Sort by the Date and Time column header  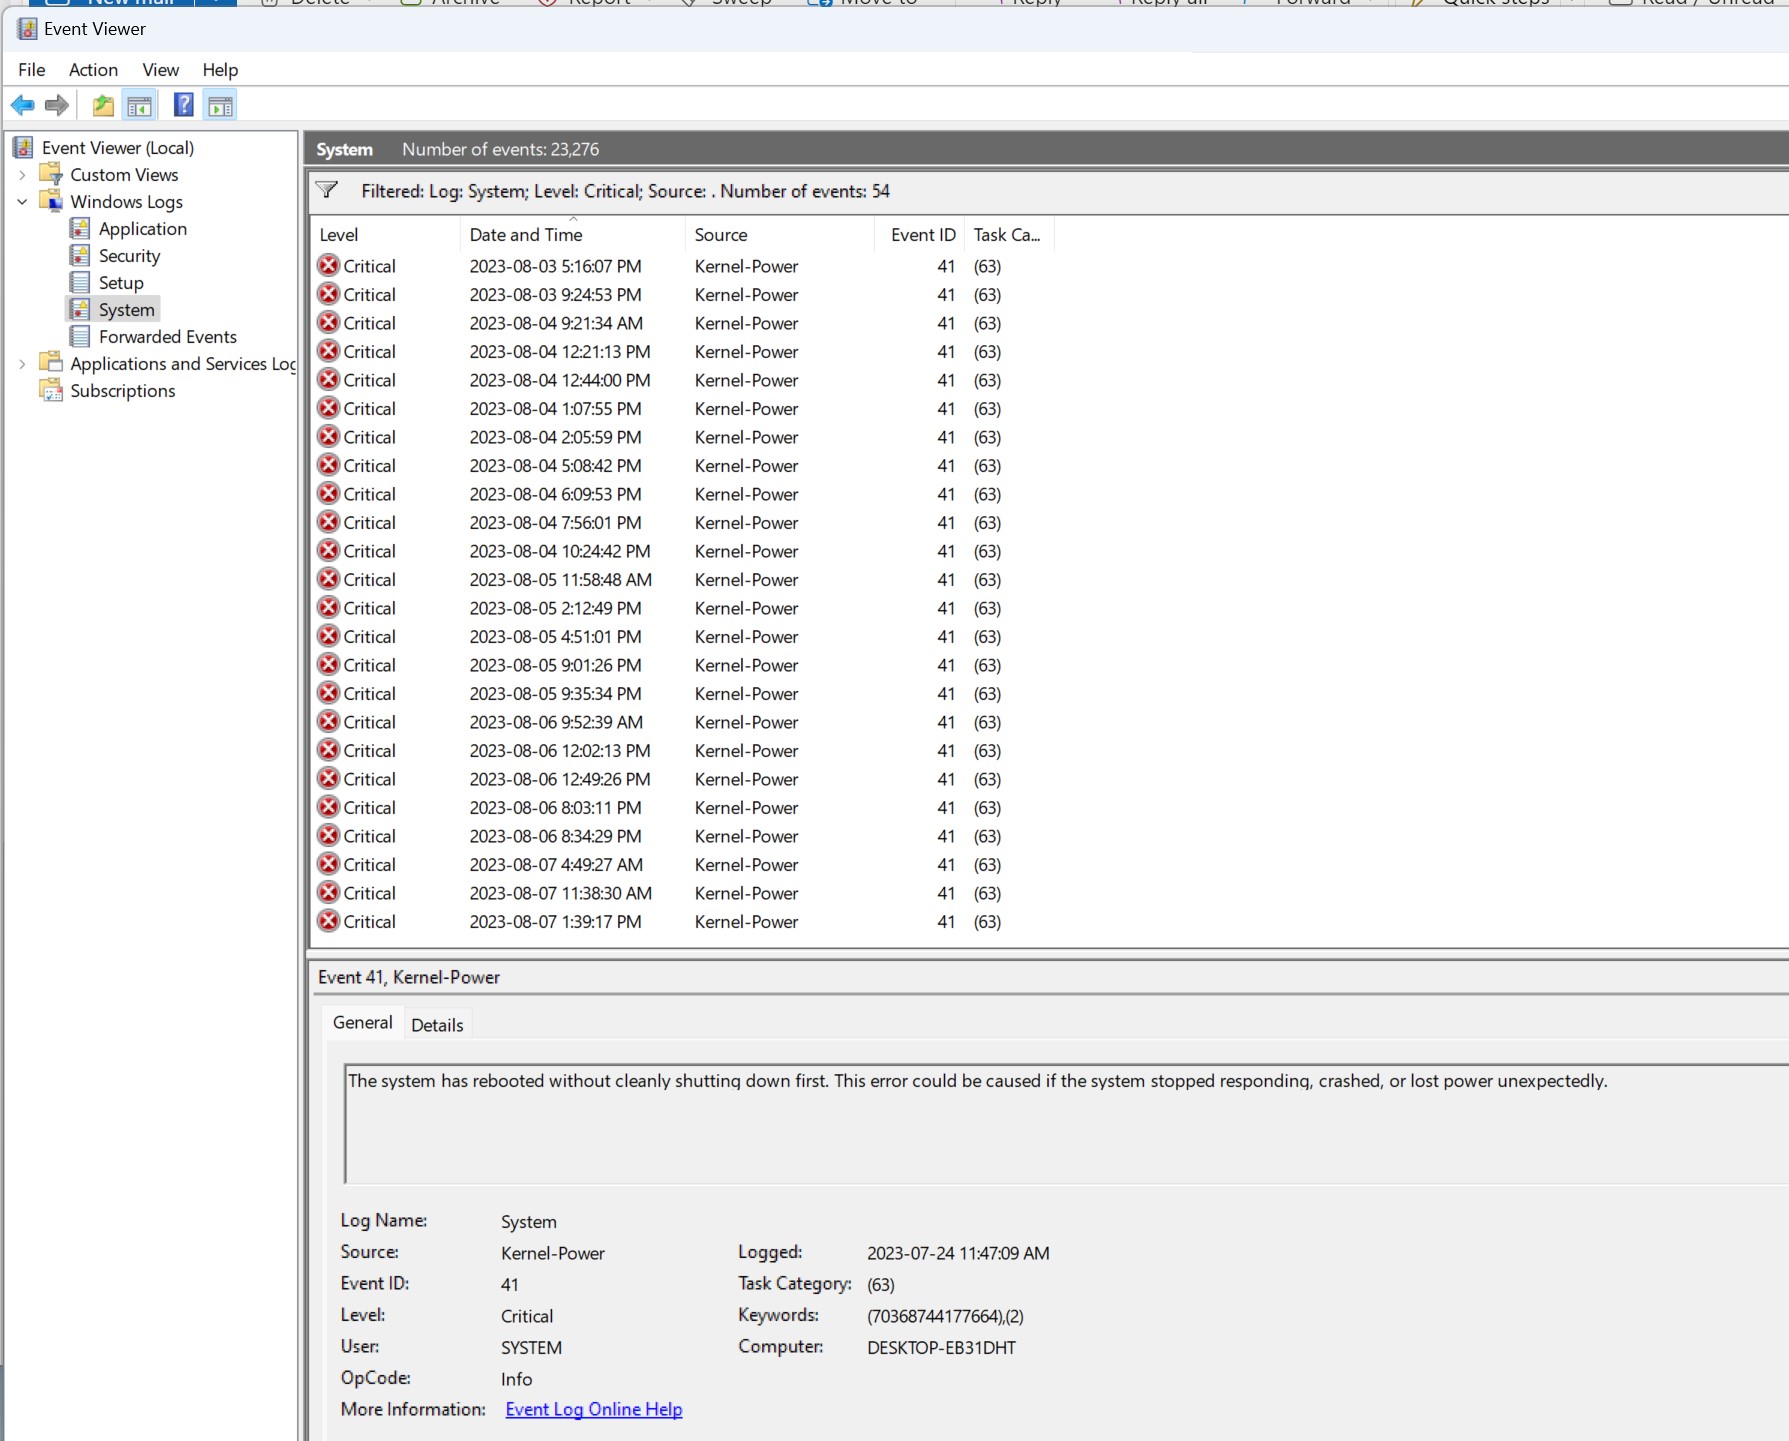pyautogui.click(x=573, y=234)
